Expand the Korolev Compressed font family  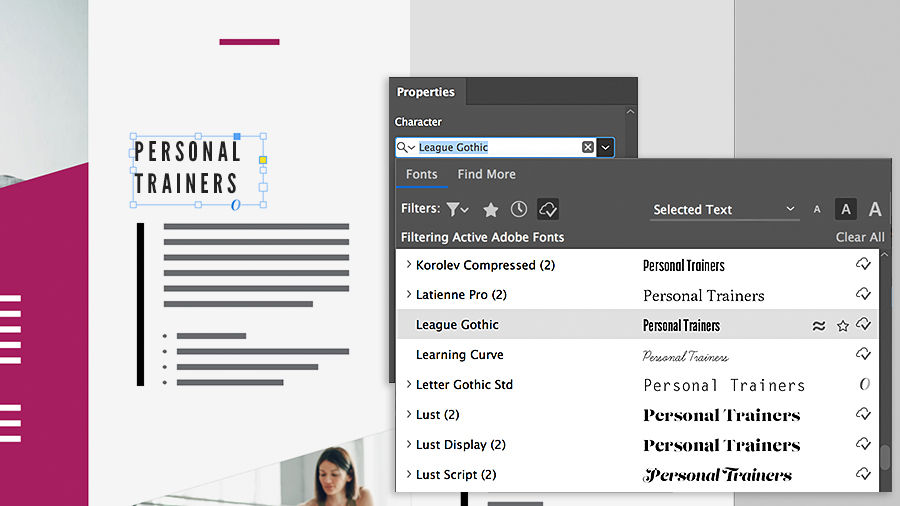click(x=409, y=264)
